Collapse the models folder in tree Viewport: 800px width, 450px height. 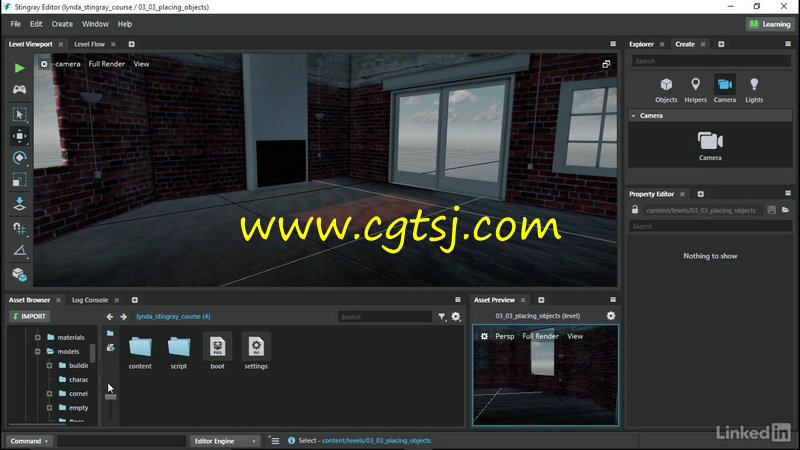click(37, 352)
